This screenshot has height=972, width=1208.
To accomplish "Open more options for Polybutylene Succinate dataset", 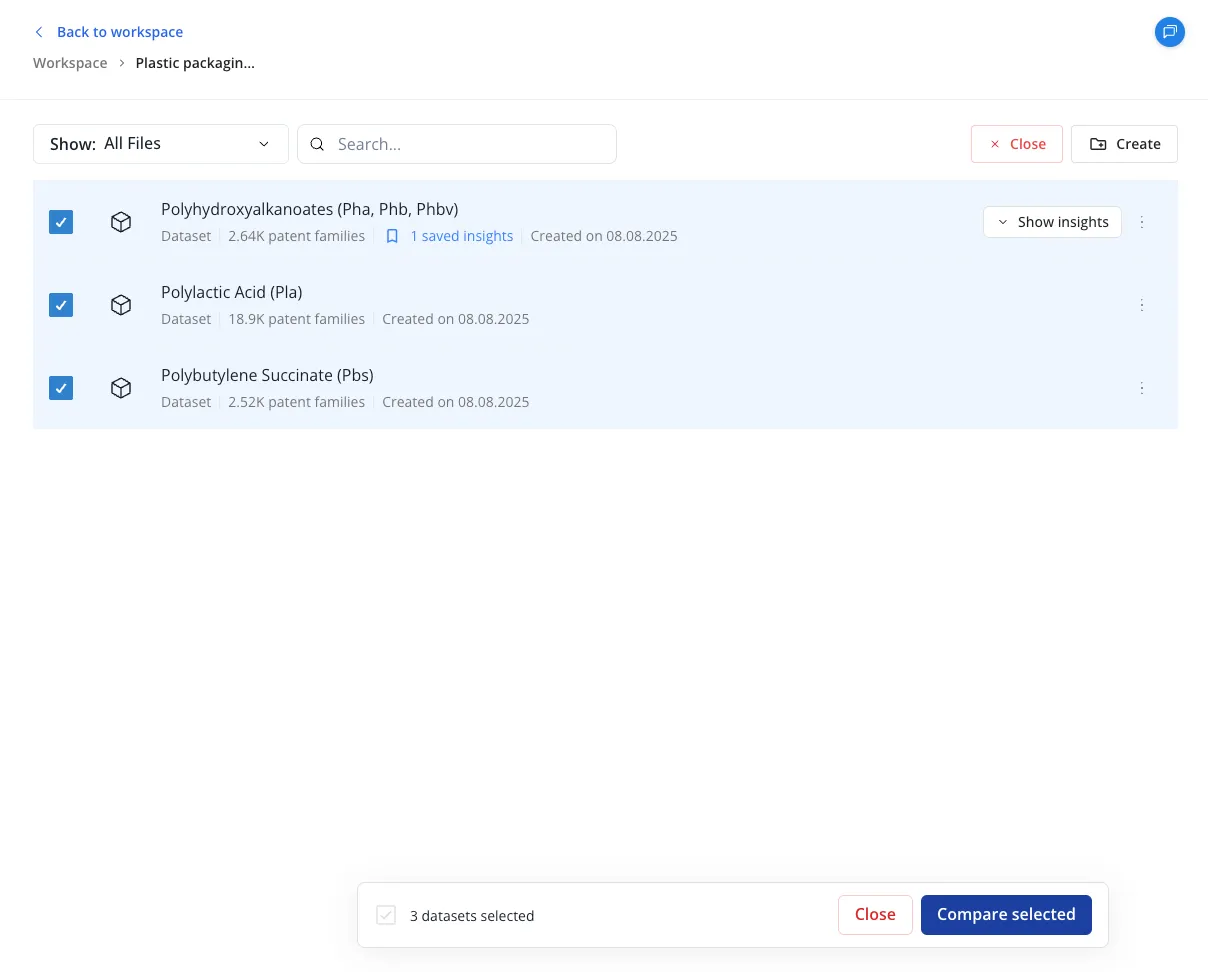I will coord(1142,388).
